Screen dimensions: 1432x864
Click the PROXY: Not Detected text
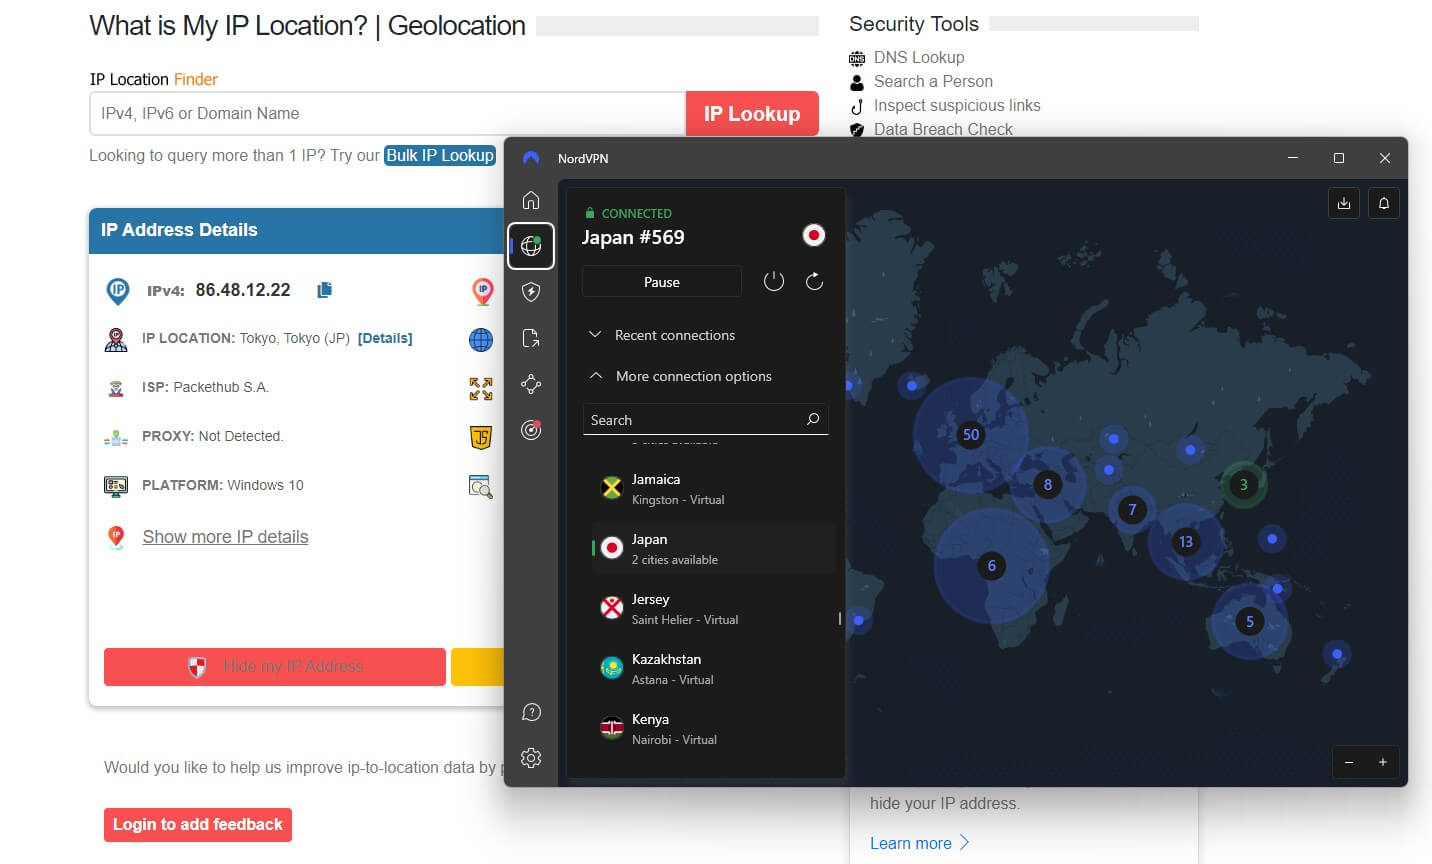click(212, 436)
